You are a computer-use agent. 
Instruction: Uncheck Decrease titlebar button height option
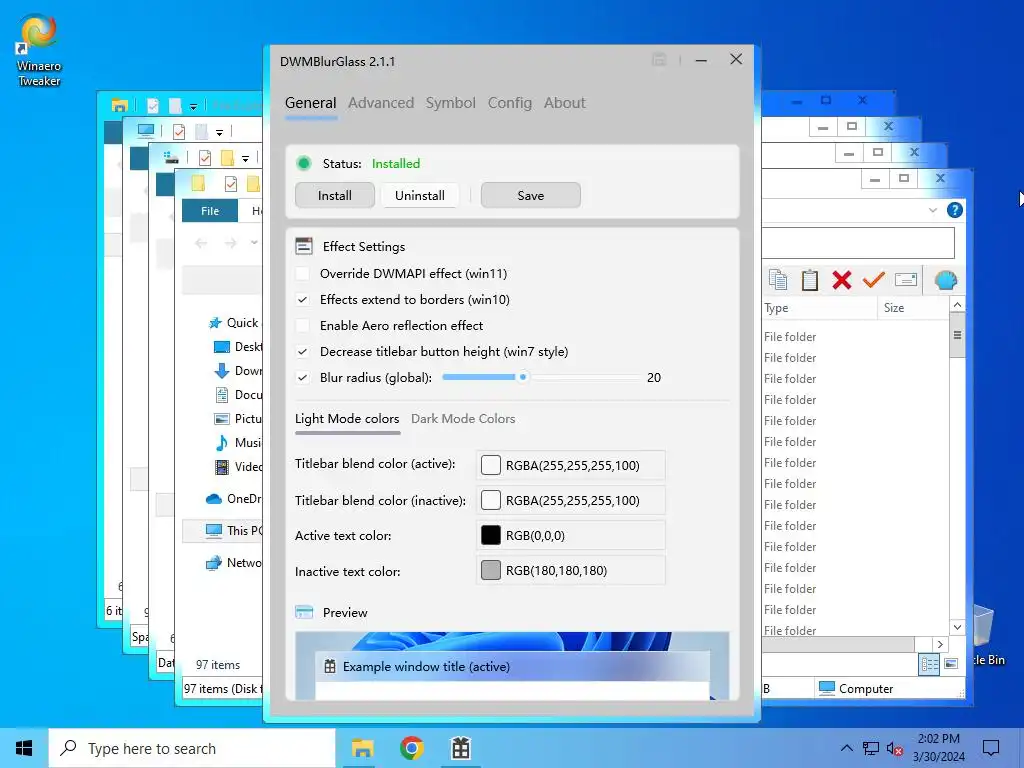click(302, 351)
